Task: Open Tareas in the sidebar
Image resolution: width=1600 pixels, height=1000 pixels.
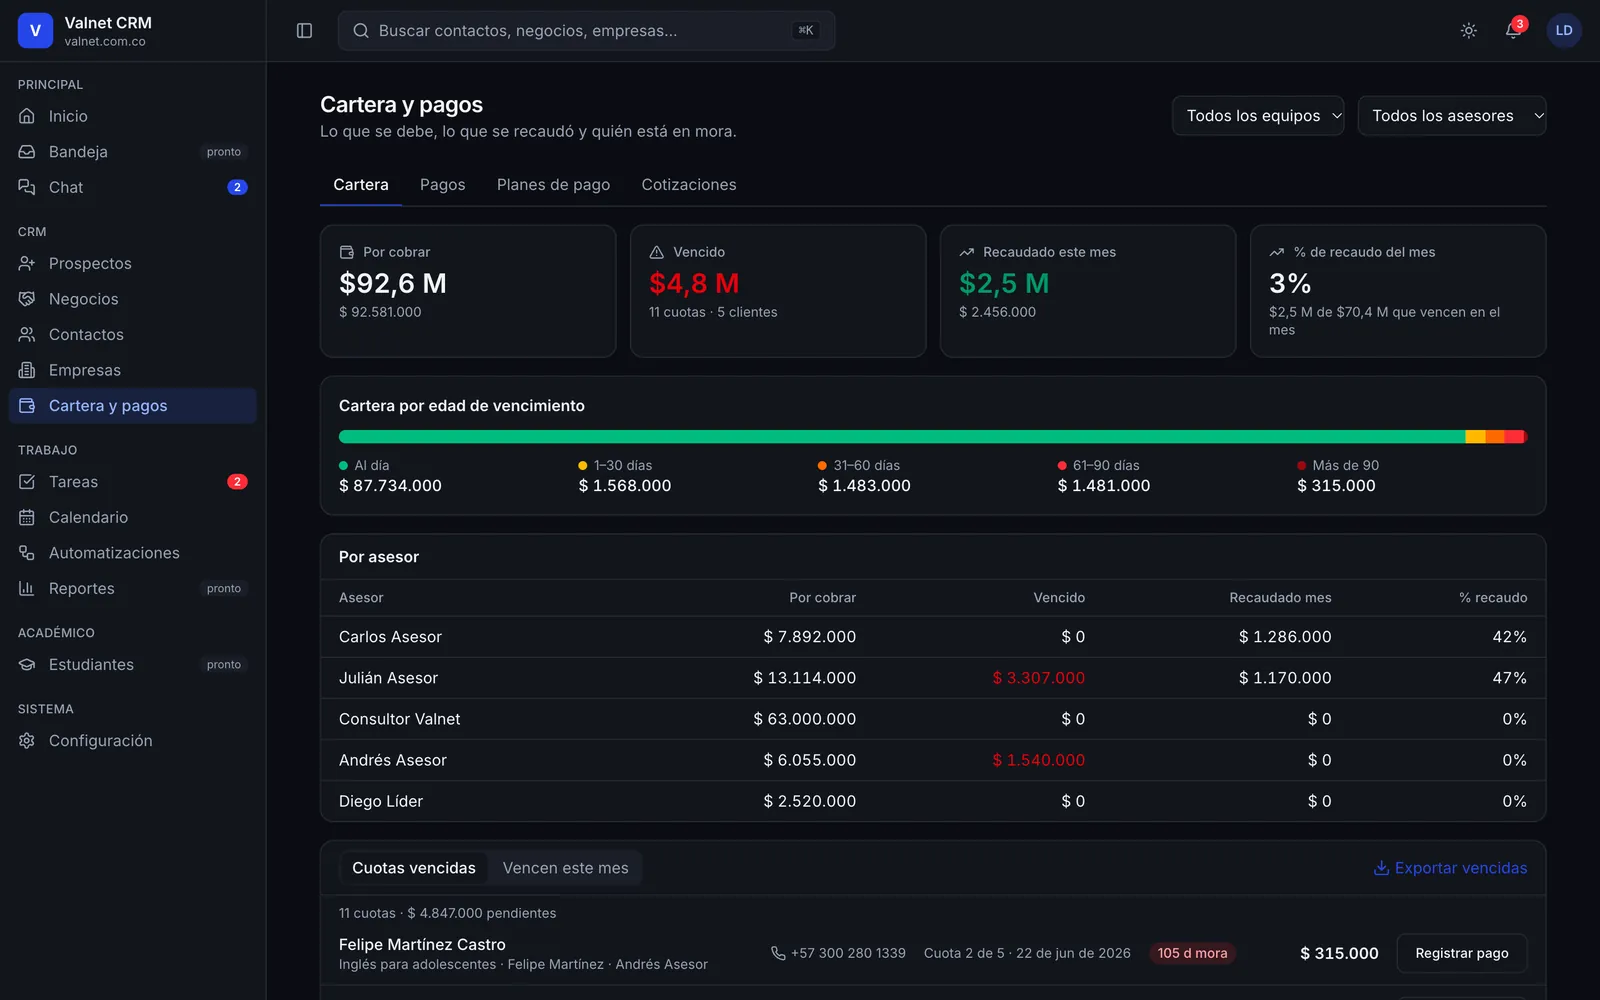Action: (133, 482)
